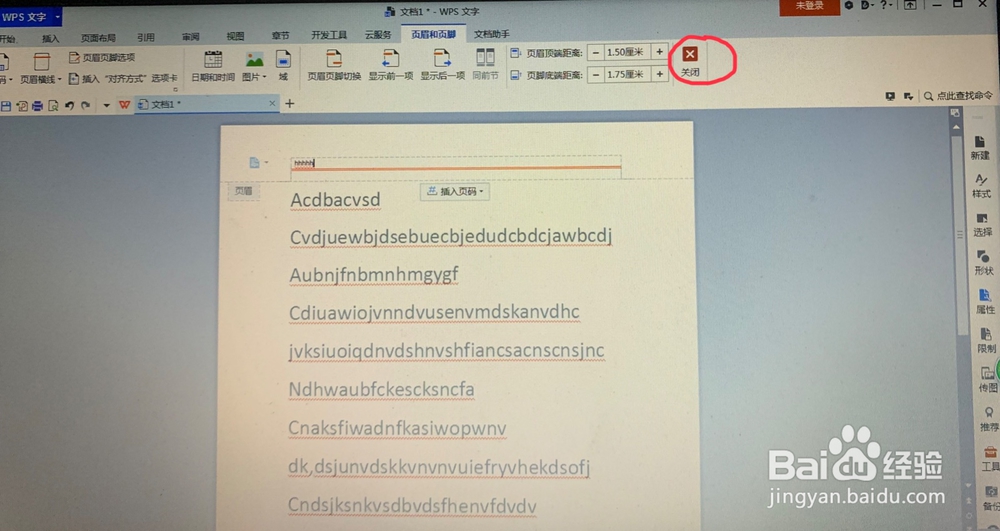Switch to the 章节 ribbon tab

280,36
